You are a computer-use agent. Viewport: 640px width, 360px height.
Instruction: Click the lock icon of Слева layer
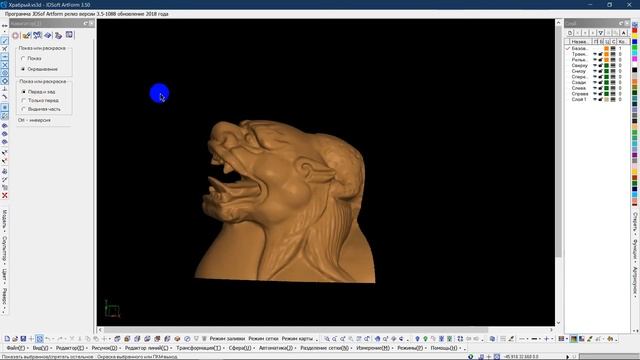click(x=600, y=88)
